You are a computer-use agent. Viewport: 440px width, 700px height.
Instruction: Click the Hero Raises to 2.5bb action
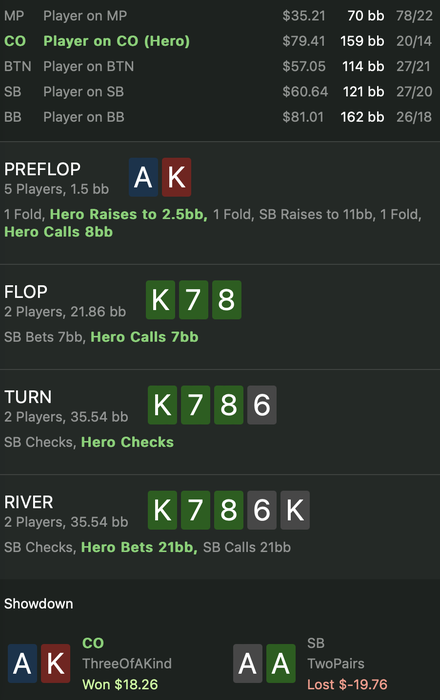click(x=129, y=214)
